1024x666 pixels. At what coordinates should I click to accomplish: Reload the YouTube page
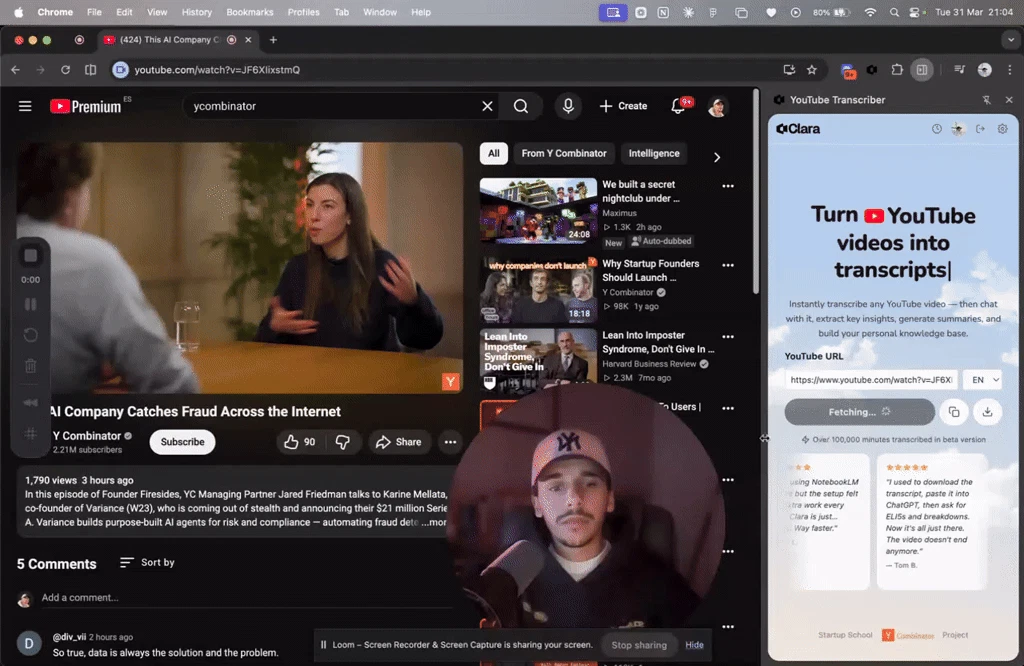(x=65, y=70)
